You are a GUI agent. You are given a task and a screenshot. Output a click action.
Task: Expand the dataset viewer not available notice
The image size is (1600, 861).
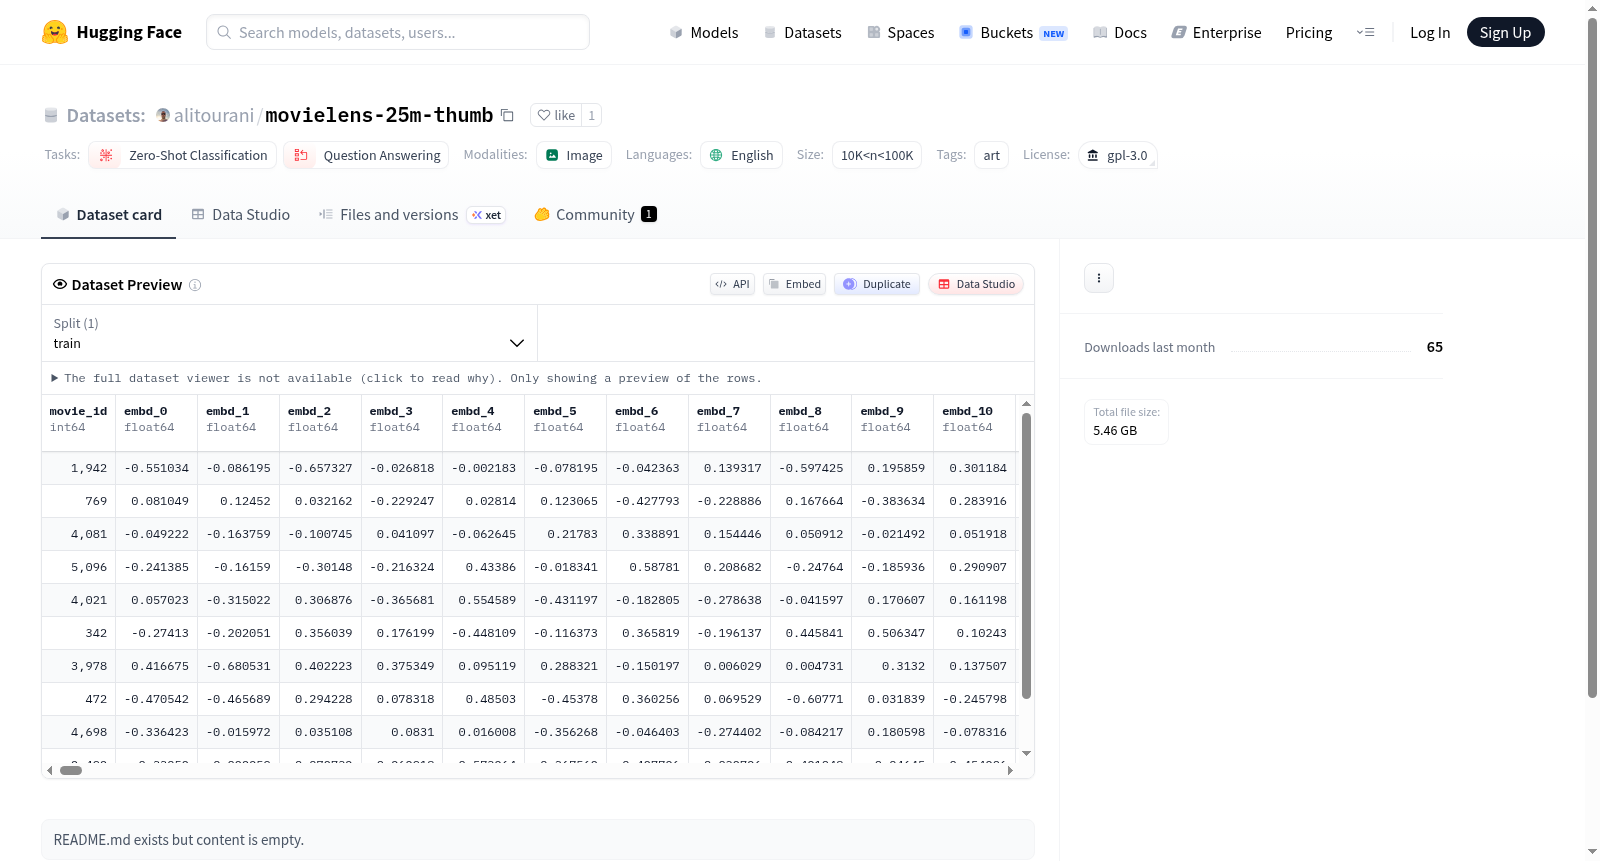coord(407,378)
